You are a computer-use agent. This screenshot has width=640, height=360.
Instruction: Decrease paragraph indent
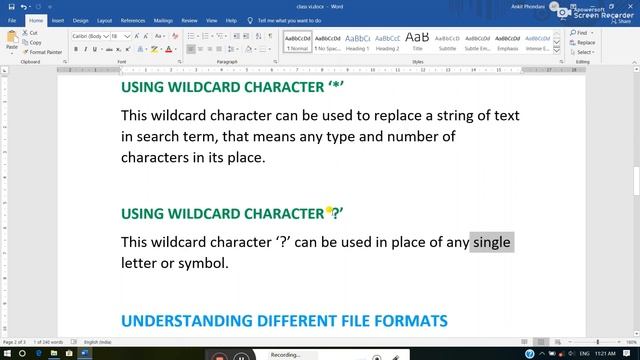click(x=237, y=36)
